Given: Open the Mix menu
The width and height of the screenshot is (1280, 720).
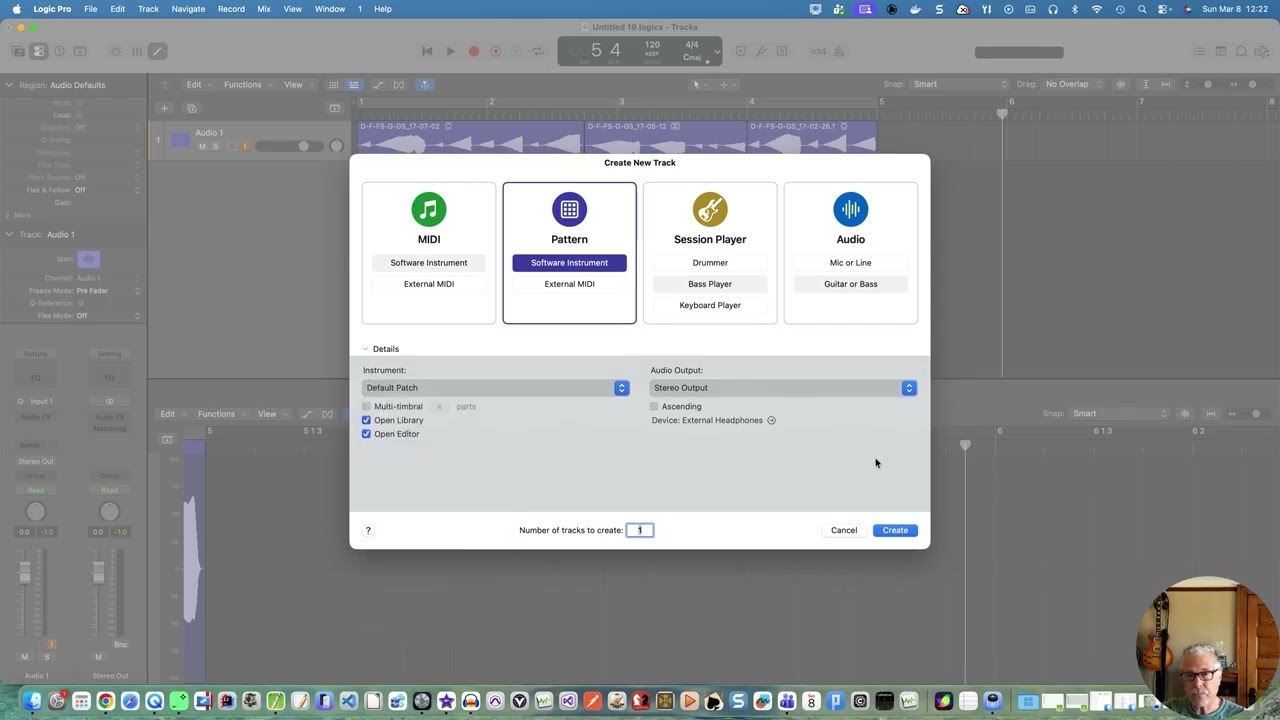Looking at the screenshot, I should click(264, 9).
